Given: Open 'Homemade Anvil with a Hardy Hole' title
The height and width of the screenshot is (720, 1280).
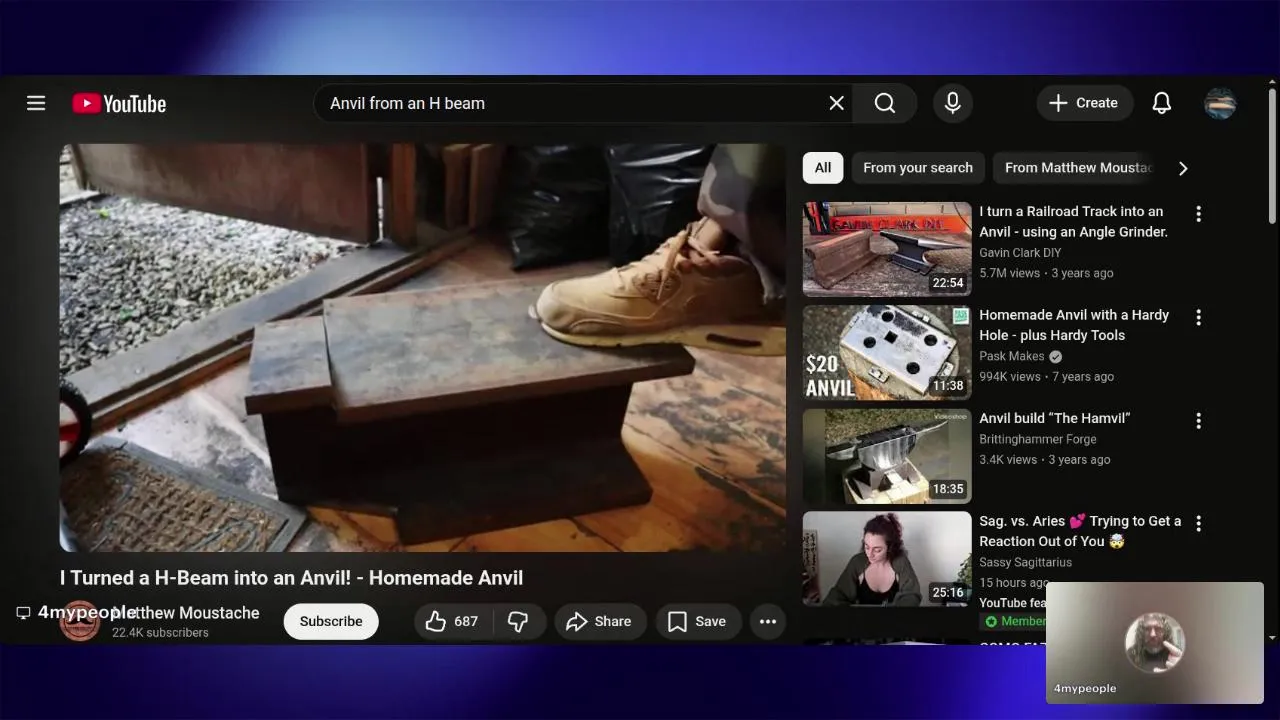Looking at the screenshot, I should click(1074, 325).
